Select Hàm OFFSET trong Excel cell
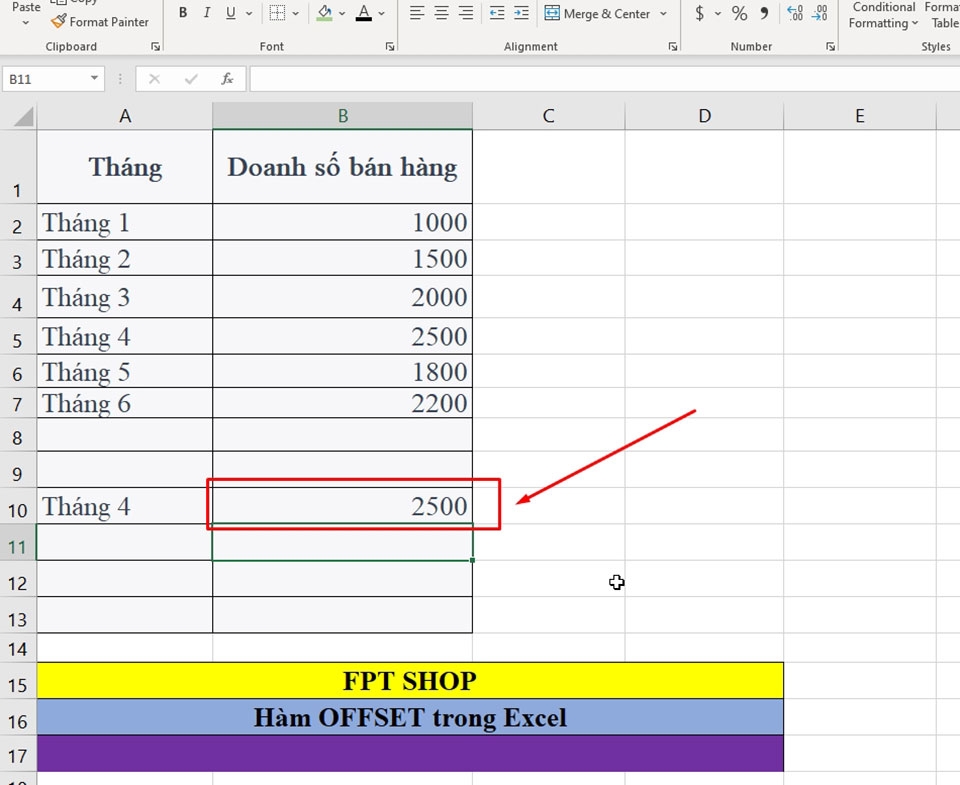 click(410, 717)
